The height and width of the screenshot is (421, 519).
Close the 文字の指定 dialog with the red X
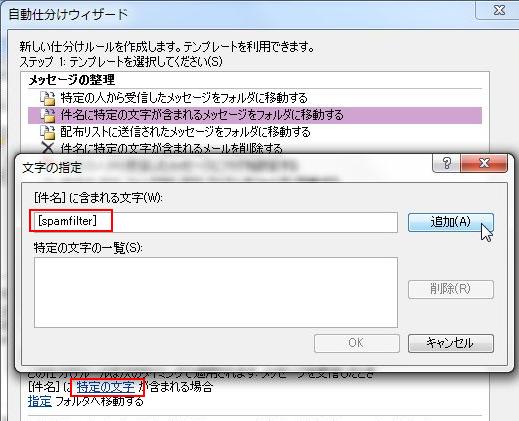click(x=484, y=163)
